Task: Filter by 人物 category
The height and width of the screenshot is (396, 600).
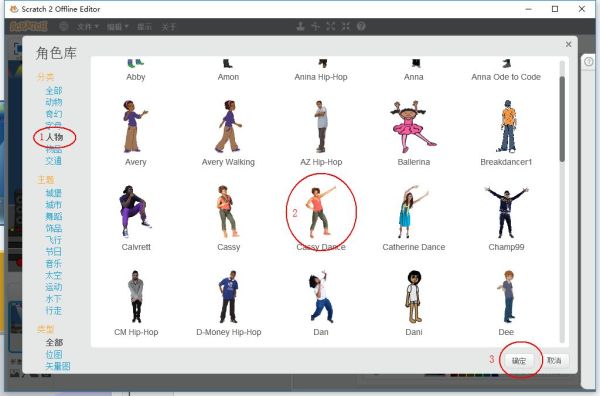Action: [x=54, y=137]
